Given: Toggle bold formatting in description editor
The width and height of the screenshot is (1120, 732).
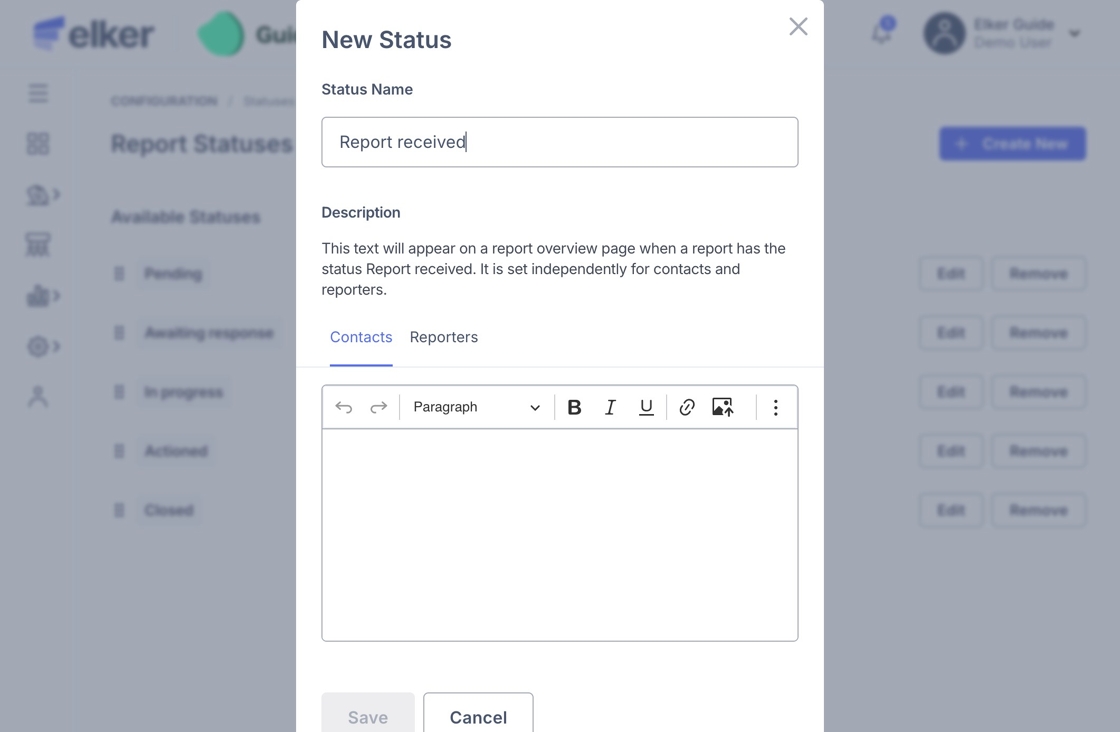Looking at the screenshot, I should tap(574, 407).
